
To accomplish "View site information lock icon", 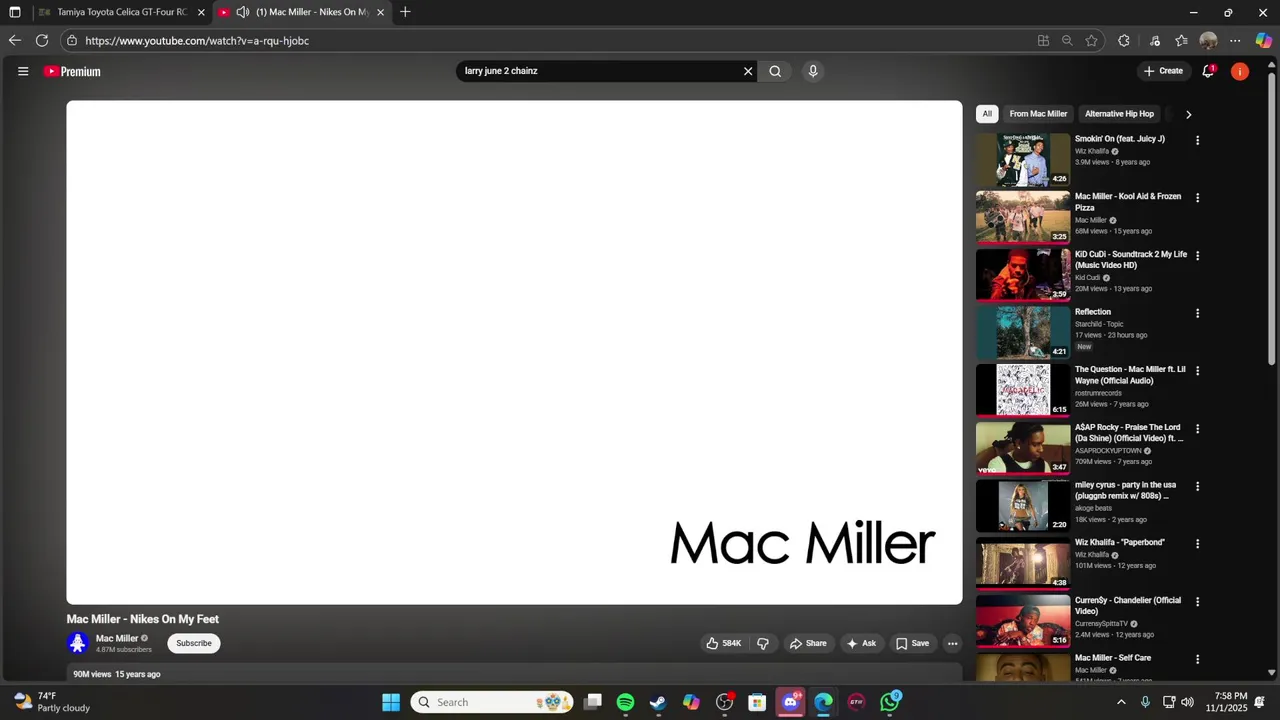I will (72, 41).
